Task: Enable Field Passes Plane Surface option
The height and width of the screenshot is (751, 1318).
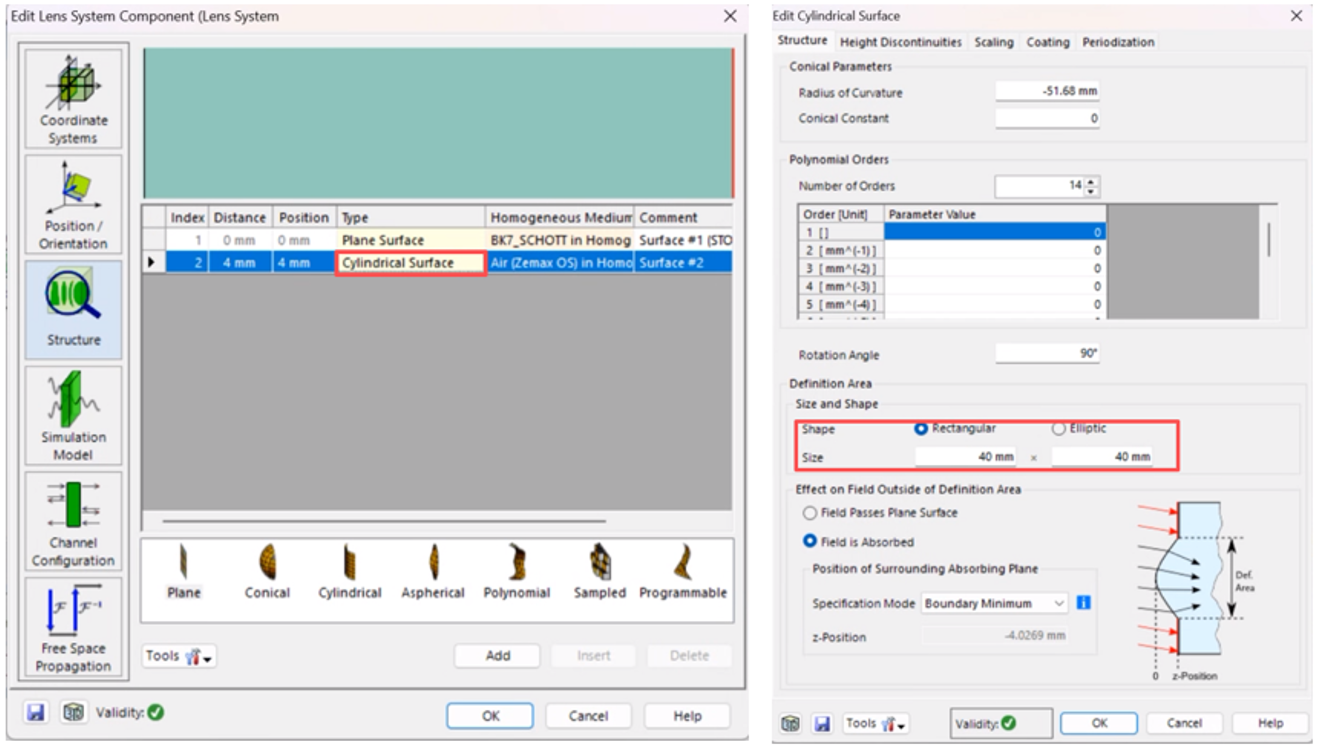Action: pyautogui.click(x=810, y=513)
